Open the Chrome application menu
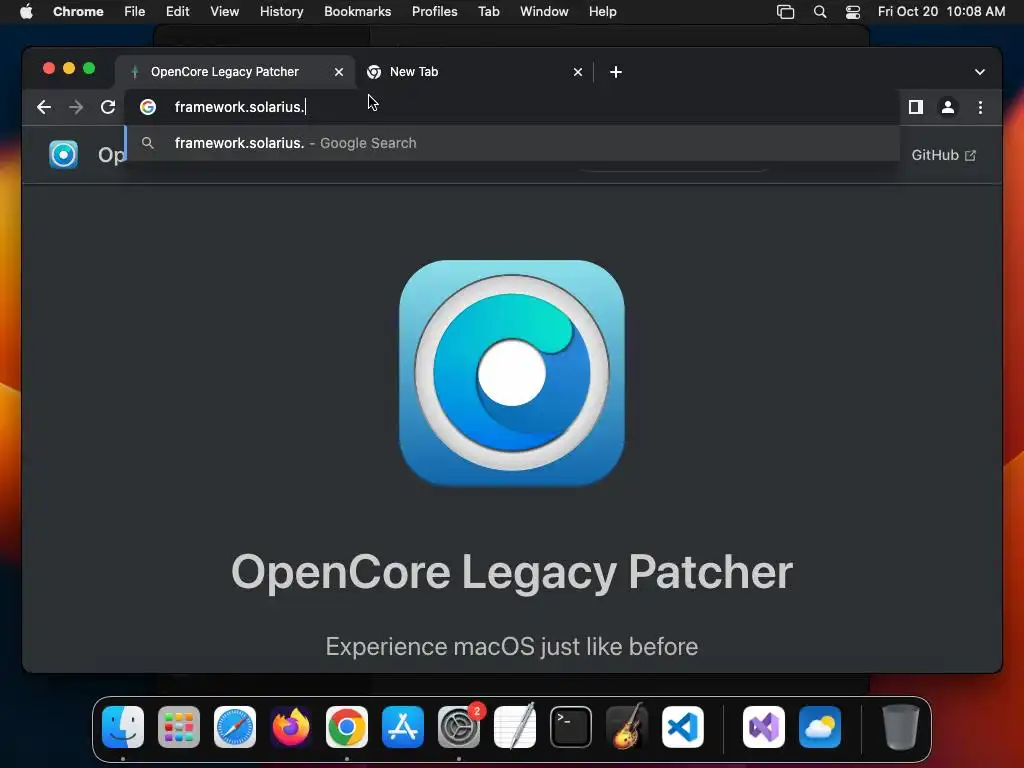The image size is (1024, 768). tap(78, 12)
